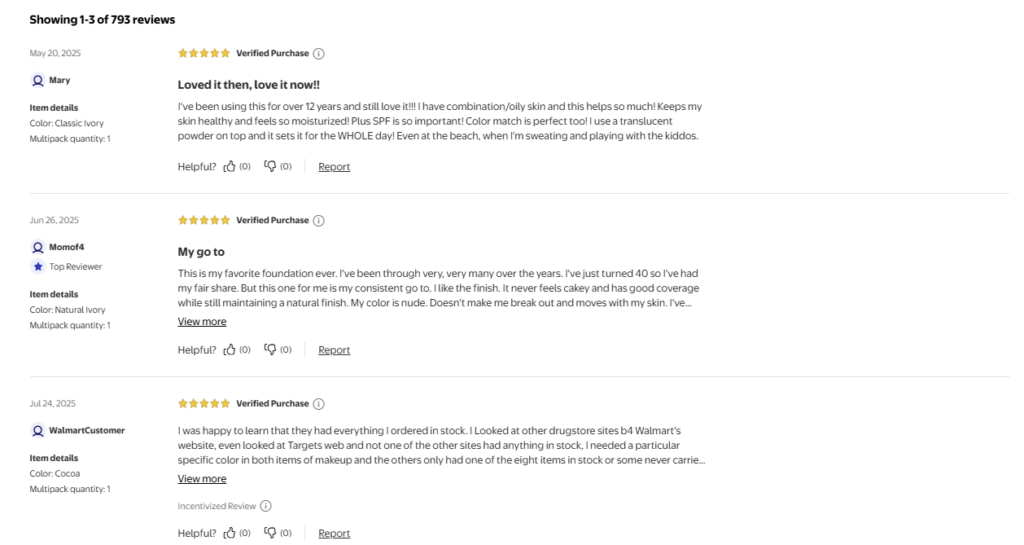Click info icon beside Momof4's Verified Purchase

pos(319,220)
